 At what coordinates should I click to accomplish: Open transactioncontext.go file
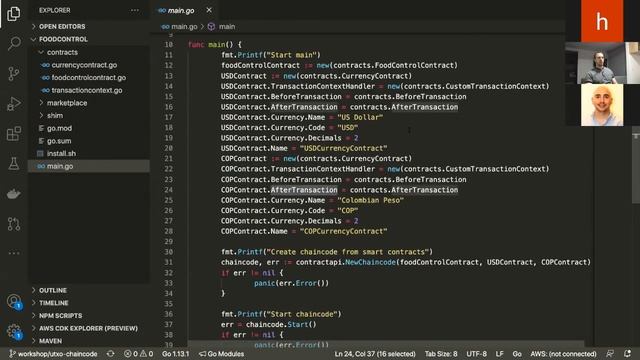tap(87, 90)
